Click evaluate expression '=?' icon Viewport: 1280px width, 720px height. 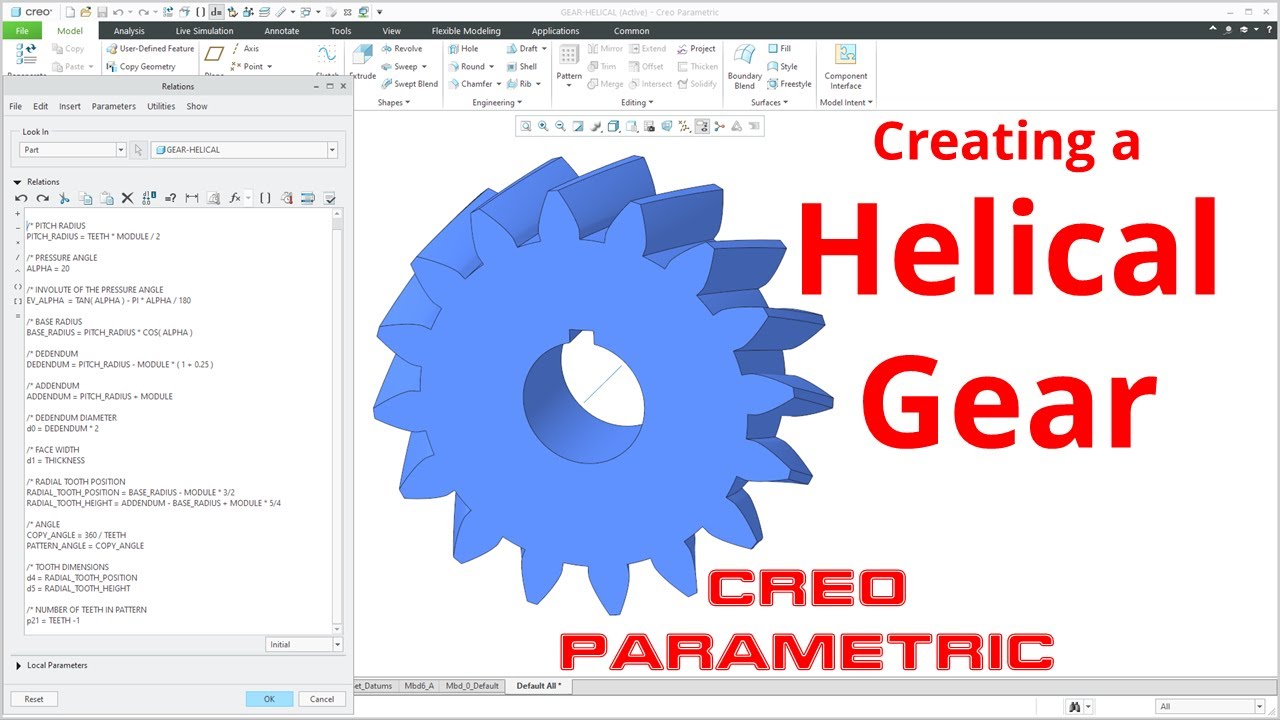[170, 199]
